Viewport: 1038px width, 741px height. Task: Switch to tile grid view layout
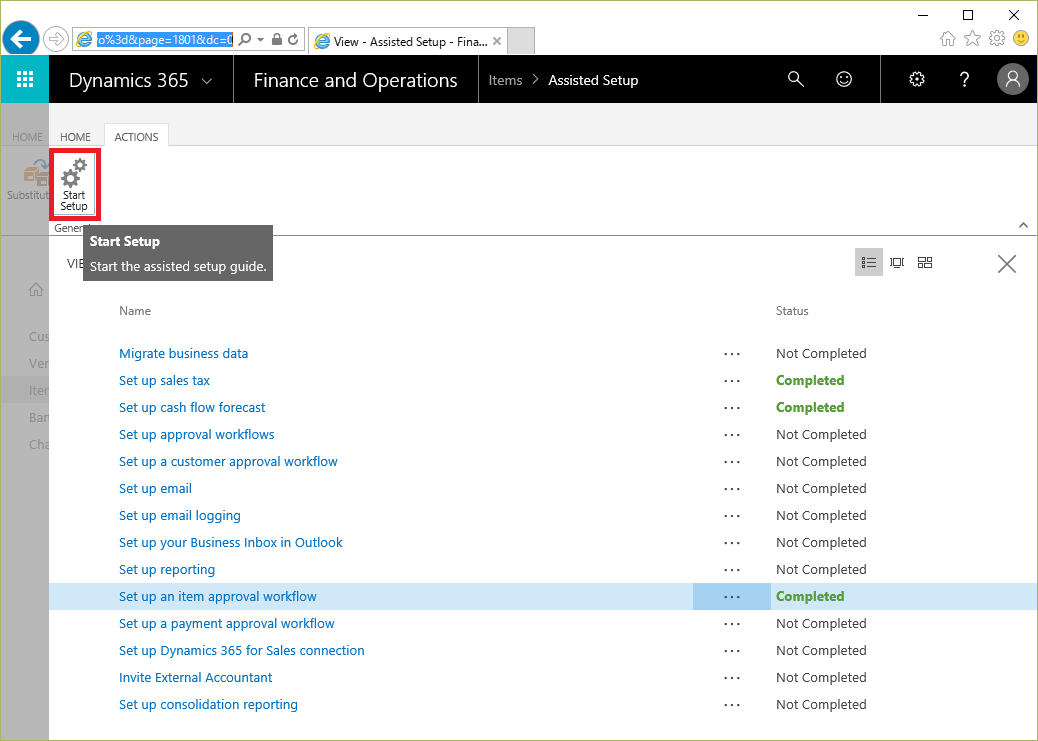[925, 263]
